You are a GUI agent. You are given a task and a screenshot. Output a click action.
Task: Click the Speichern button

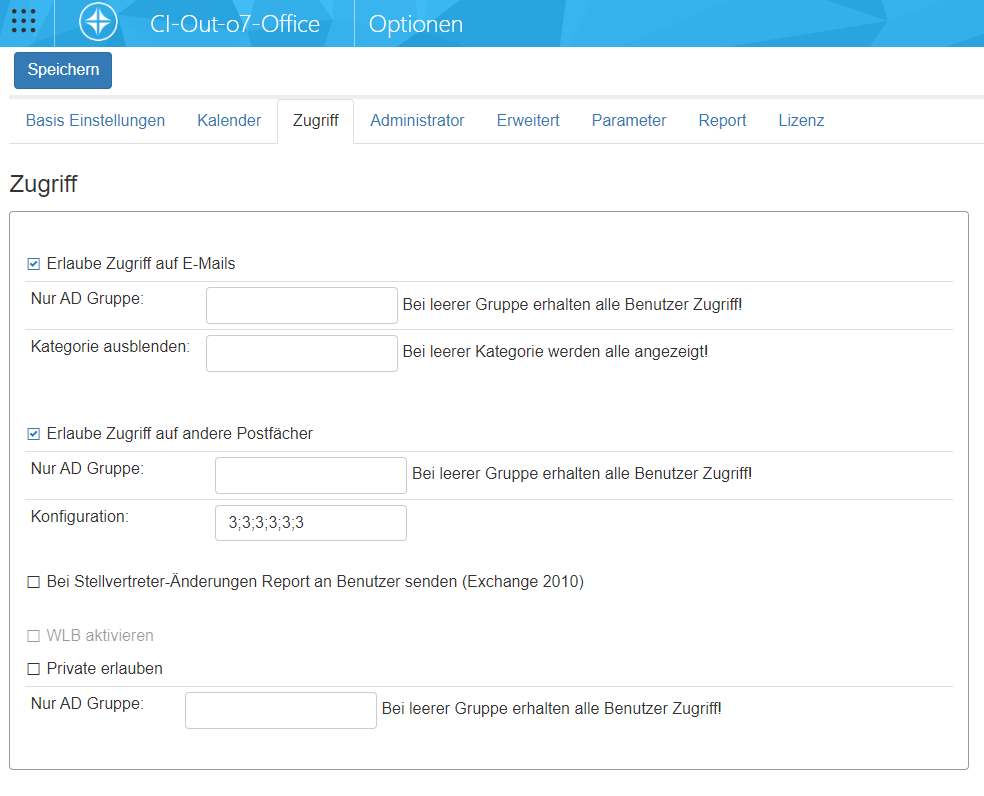click(x=63, y=70)
